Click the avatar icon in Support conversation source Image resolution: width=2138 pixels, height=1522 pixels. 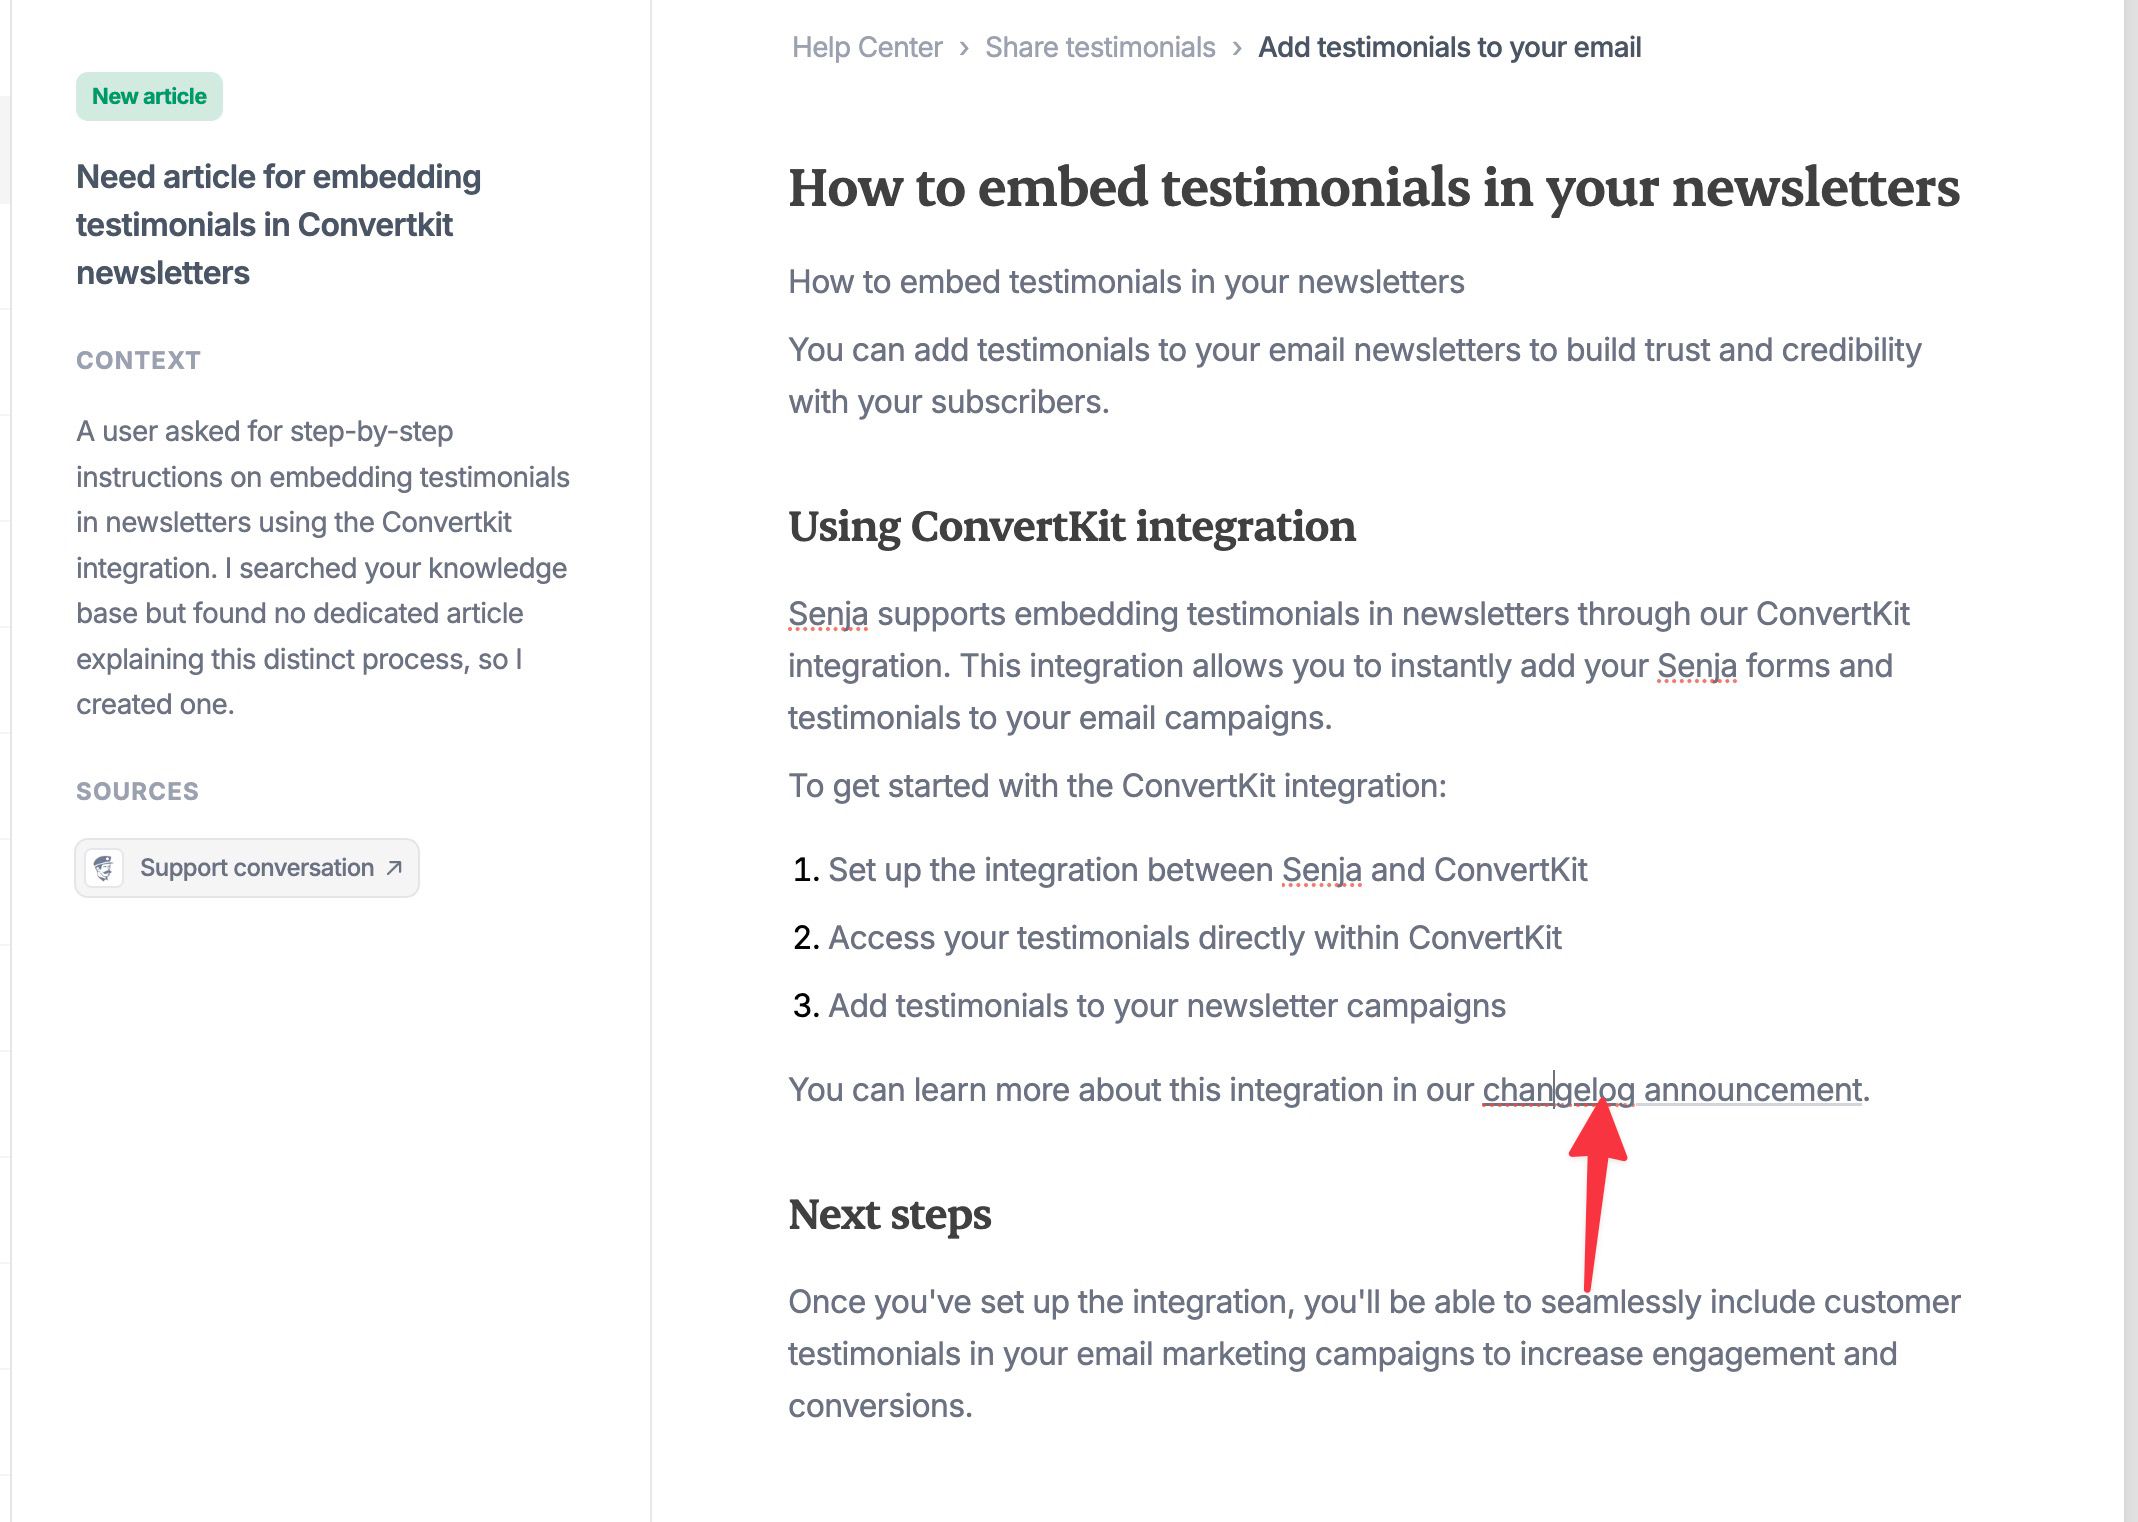point(104,867)
